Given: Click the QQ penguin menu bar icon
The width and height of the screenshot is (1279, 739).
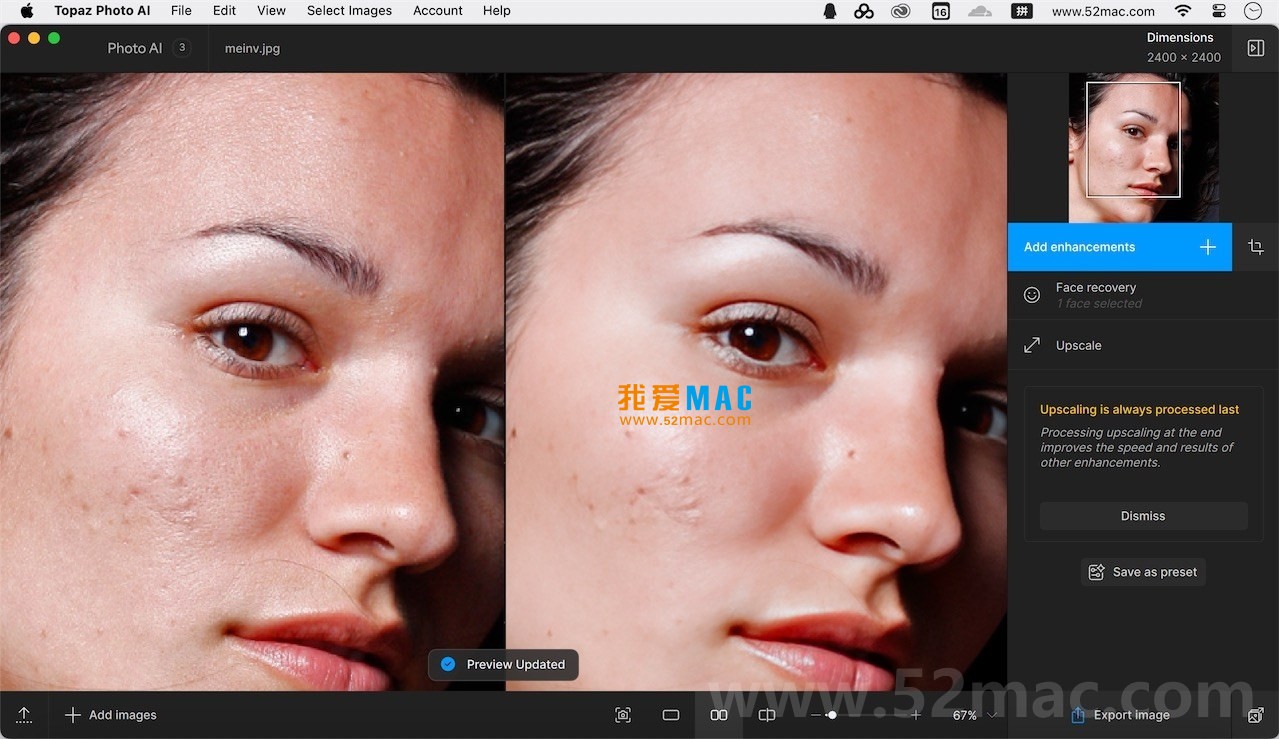Looking at the screenshot, I should pyautogui.click(x=830, y=11).
